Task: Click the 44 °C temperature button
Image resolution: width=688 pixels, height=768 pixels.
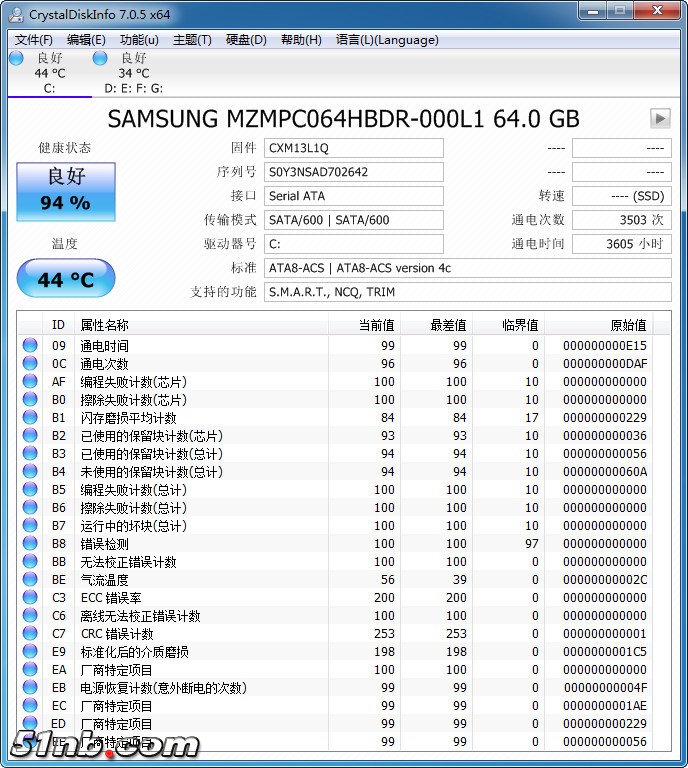Action: [66, 279]
